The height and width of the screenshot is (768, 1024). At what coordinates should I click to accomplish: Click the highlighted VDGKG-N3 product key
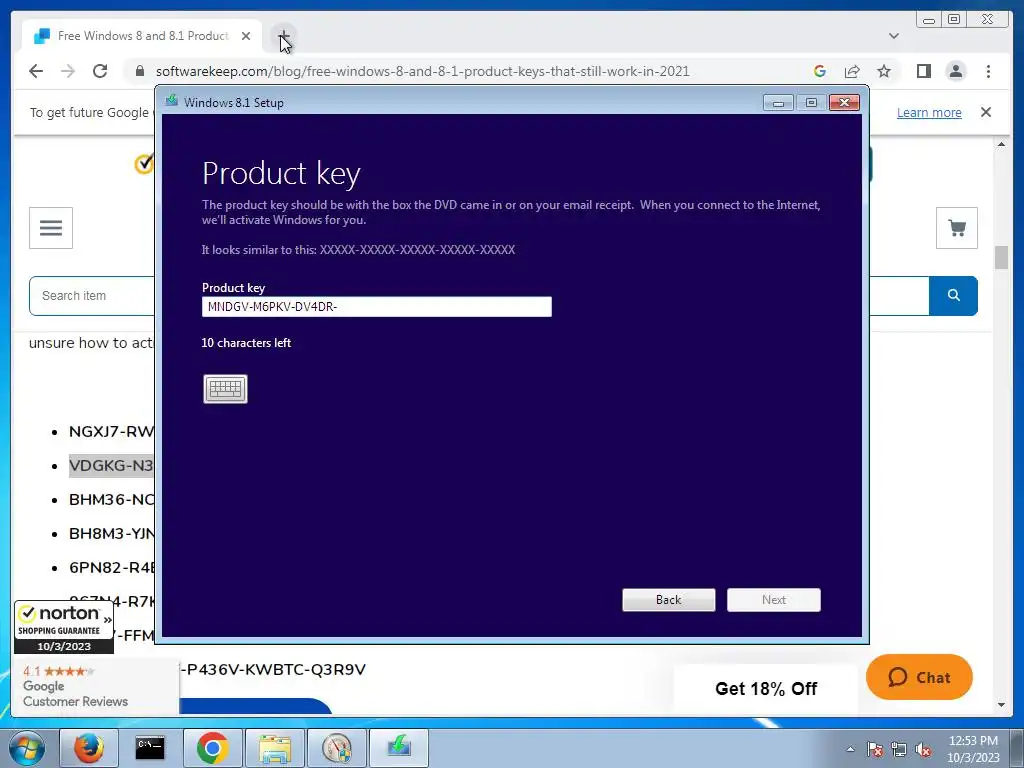111,466
